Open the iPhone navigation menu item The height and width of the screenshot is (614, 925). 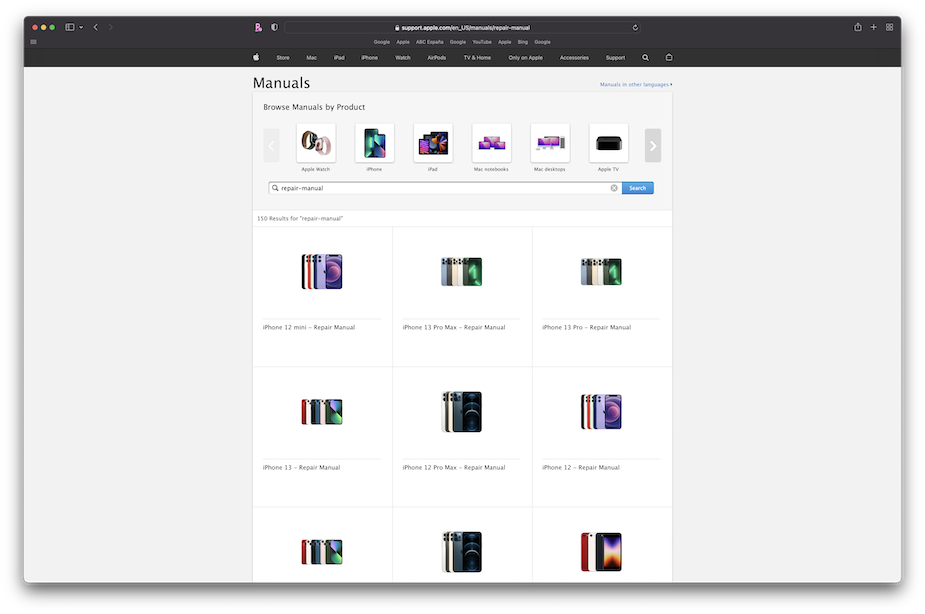369,58
